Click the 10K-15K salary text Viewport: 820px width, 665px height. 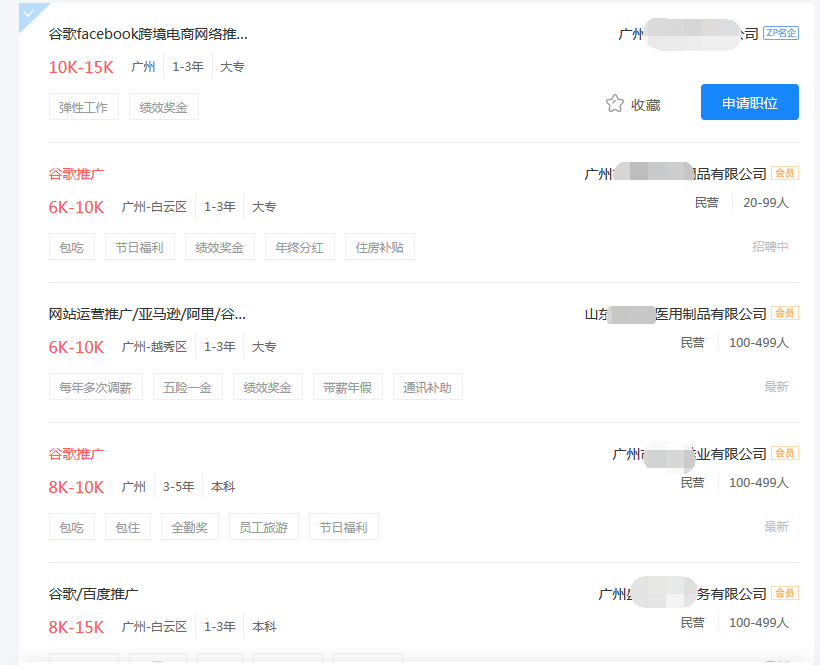tap(81, 67)
